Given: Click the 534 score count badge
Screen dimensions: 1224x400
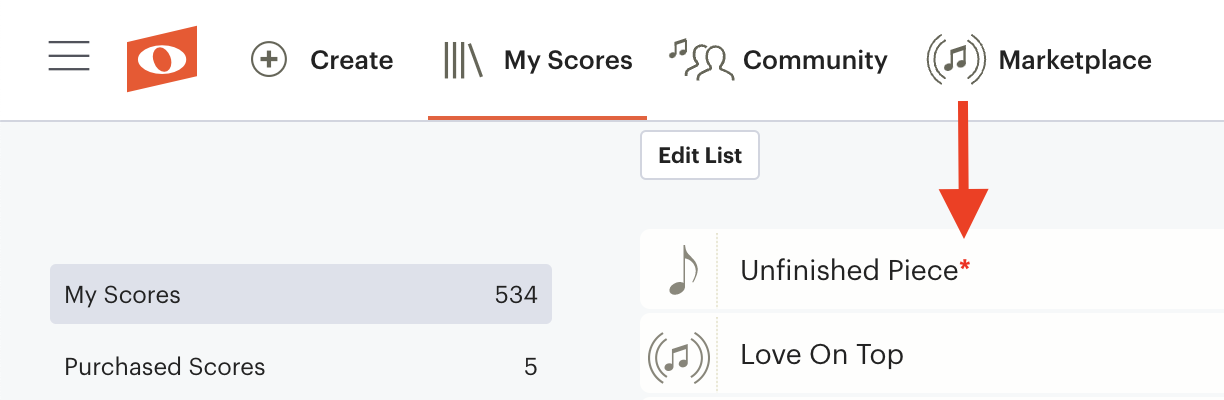Looking at the screenshot, I should (516, 295).
